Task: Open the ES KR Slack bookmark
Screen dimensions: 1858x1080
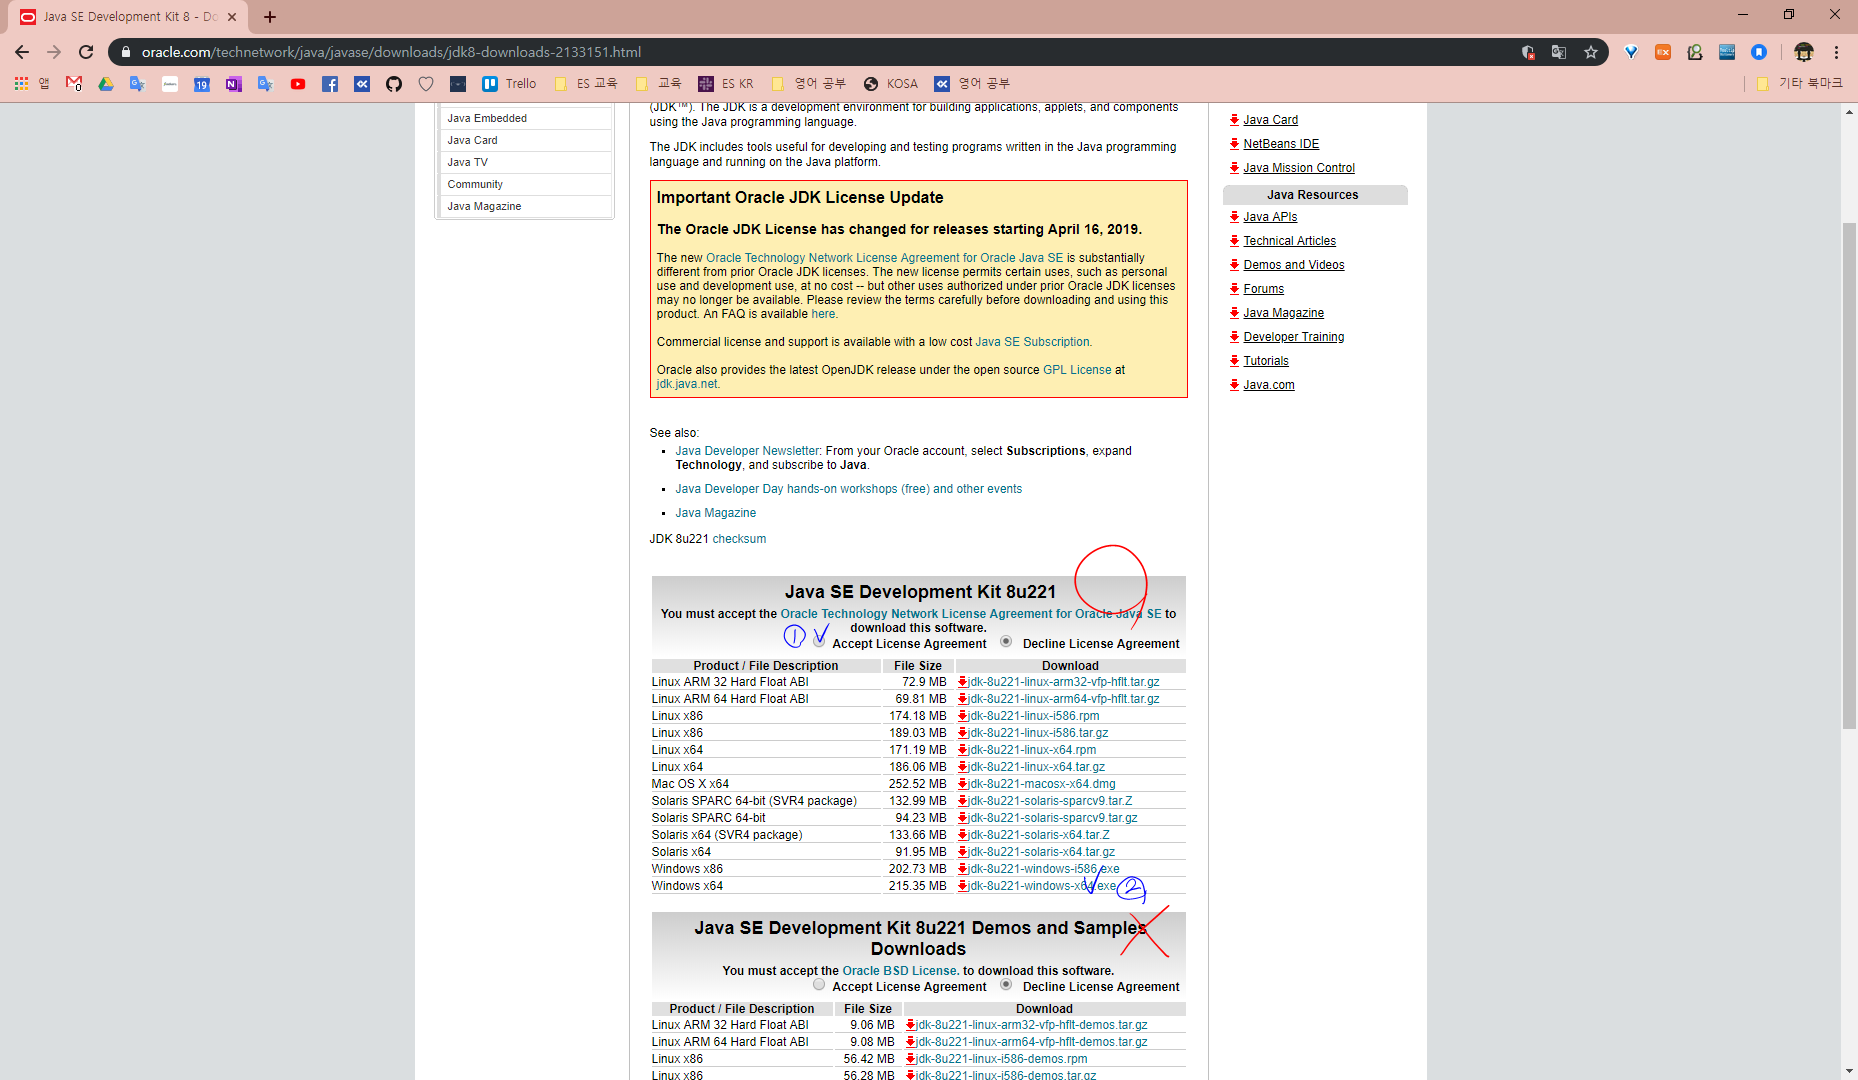Action: coord(726,84)
